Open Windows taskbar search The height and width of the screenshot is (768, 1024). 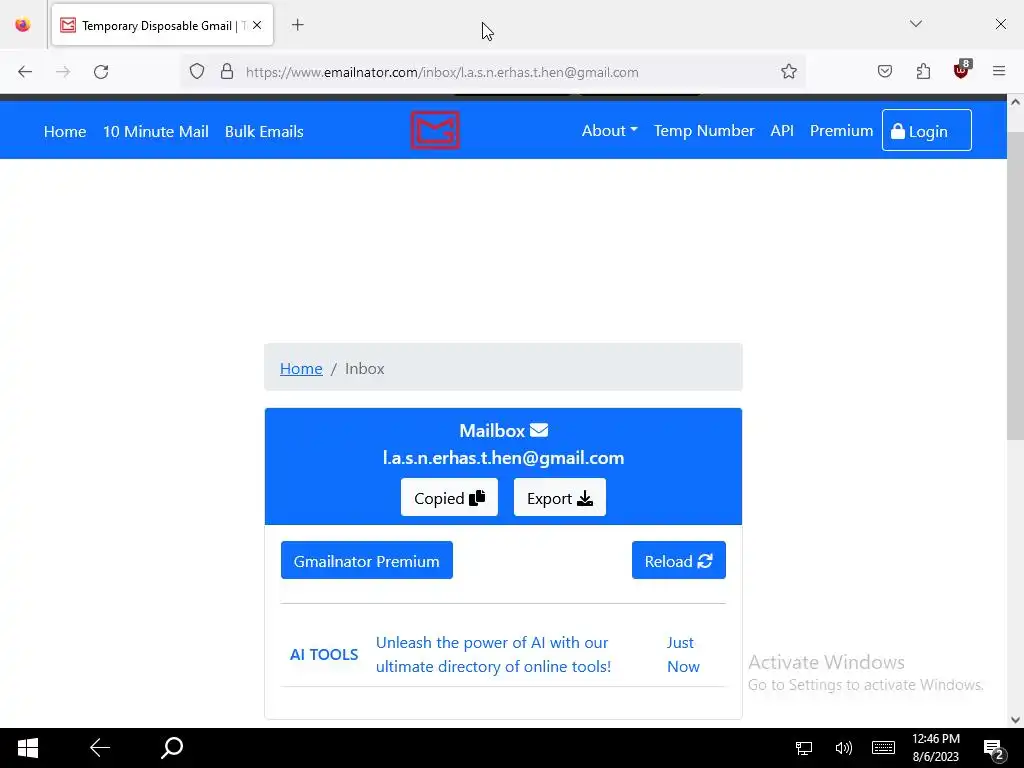172,747
